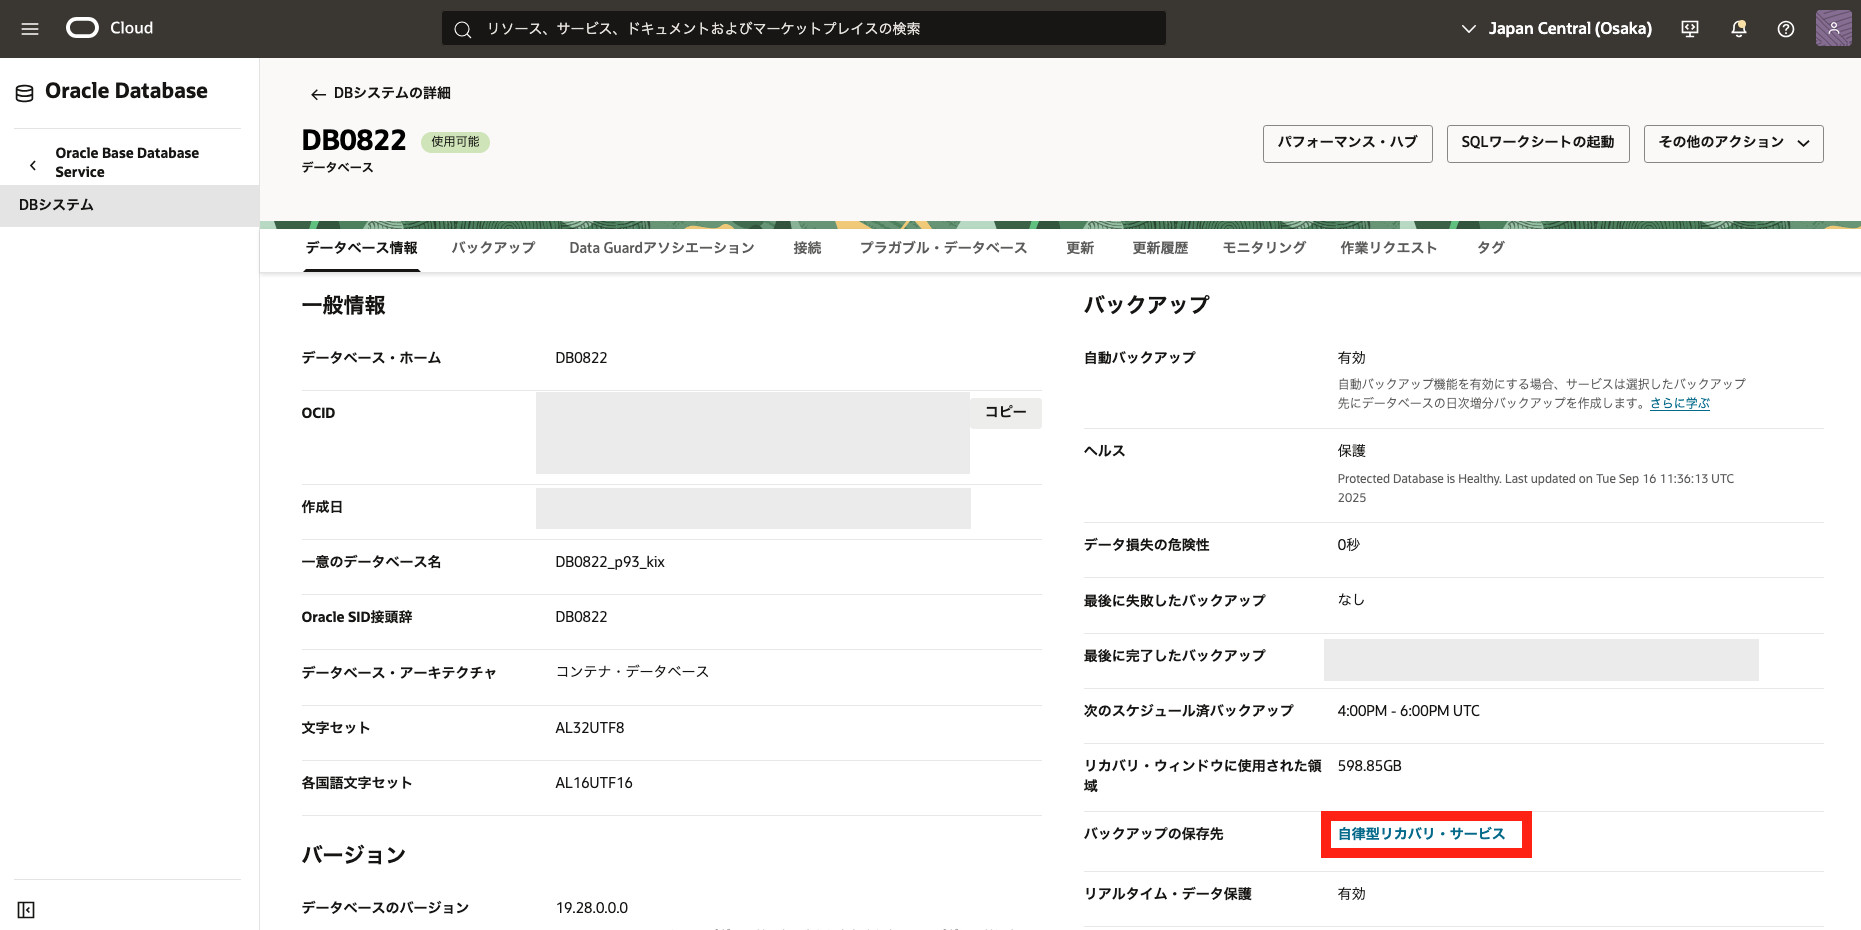
Task: Expand the その他のアクション dropdown
Action: point(1733,143)
